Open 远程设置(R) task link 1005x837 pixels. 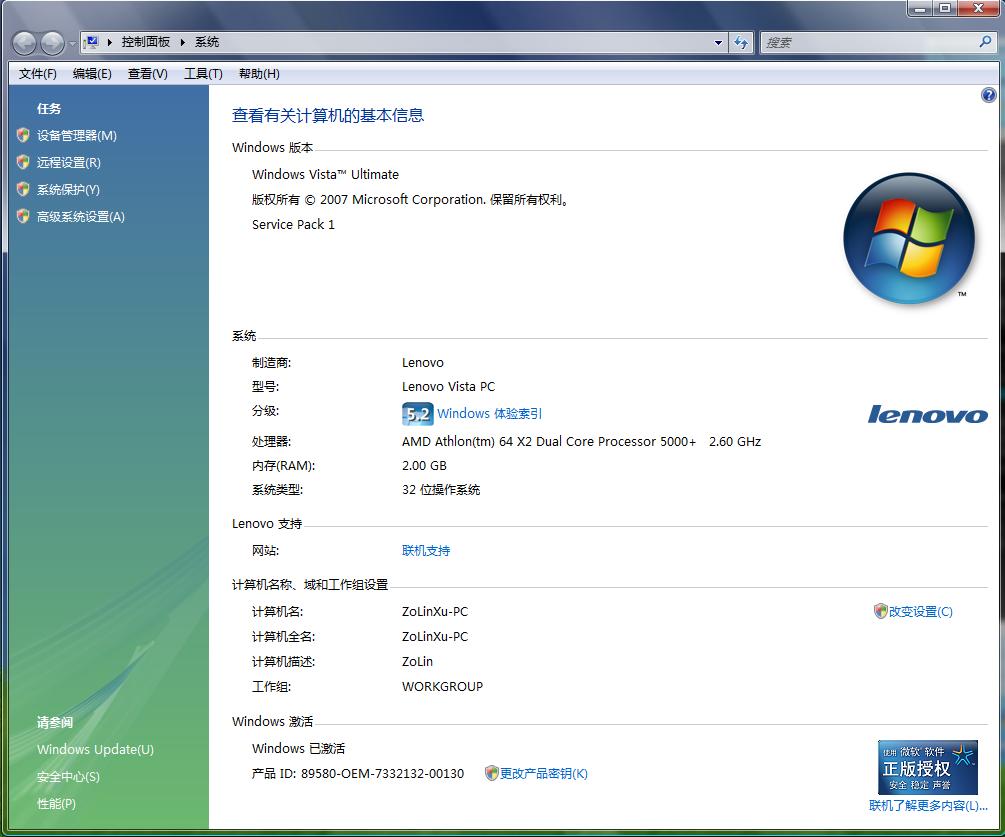69,162
